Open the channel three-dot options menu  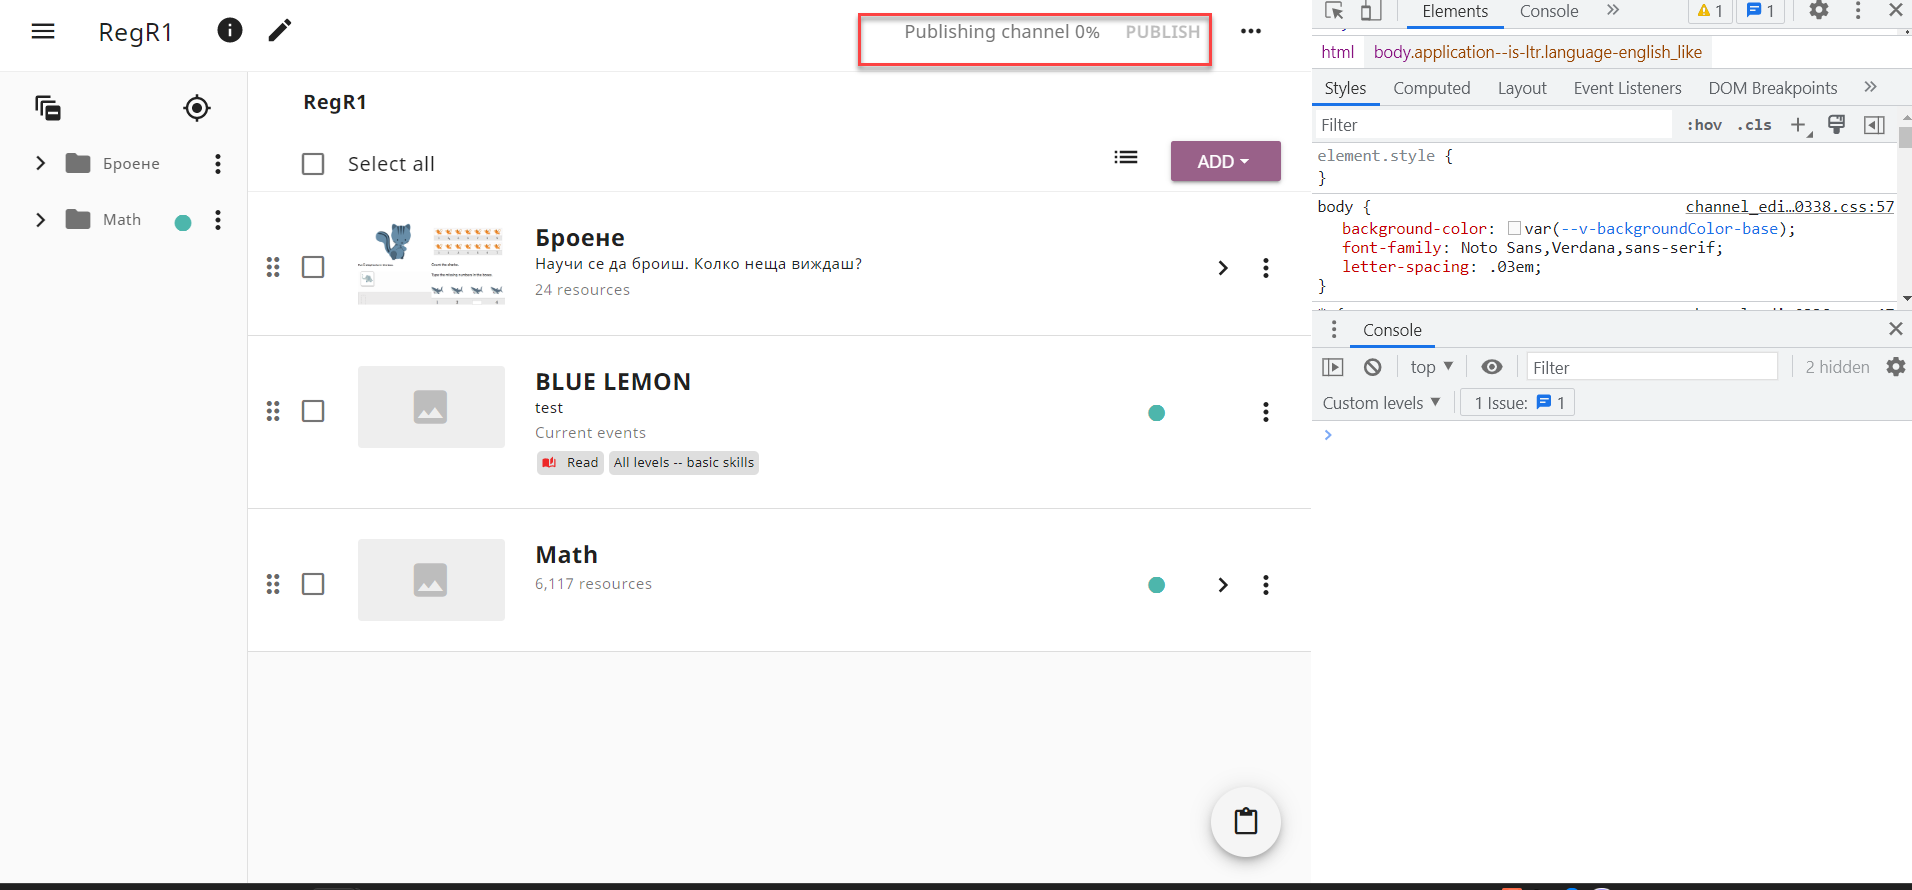point(1251,31)
